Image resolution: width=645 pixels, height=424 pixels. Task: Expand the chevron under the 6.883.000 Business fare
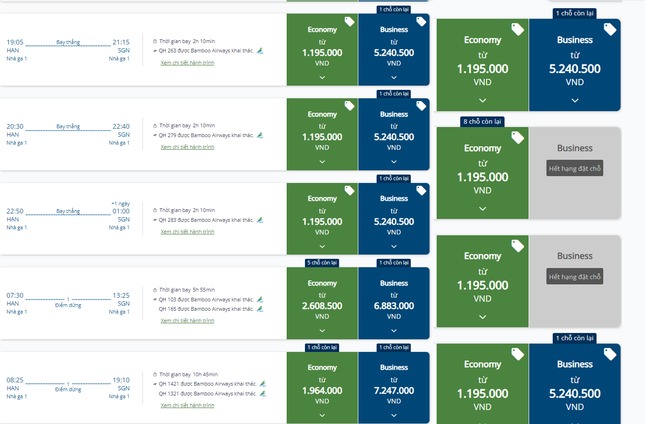coord(394,329)
